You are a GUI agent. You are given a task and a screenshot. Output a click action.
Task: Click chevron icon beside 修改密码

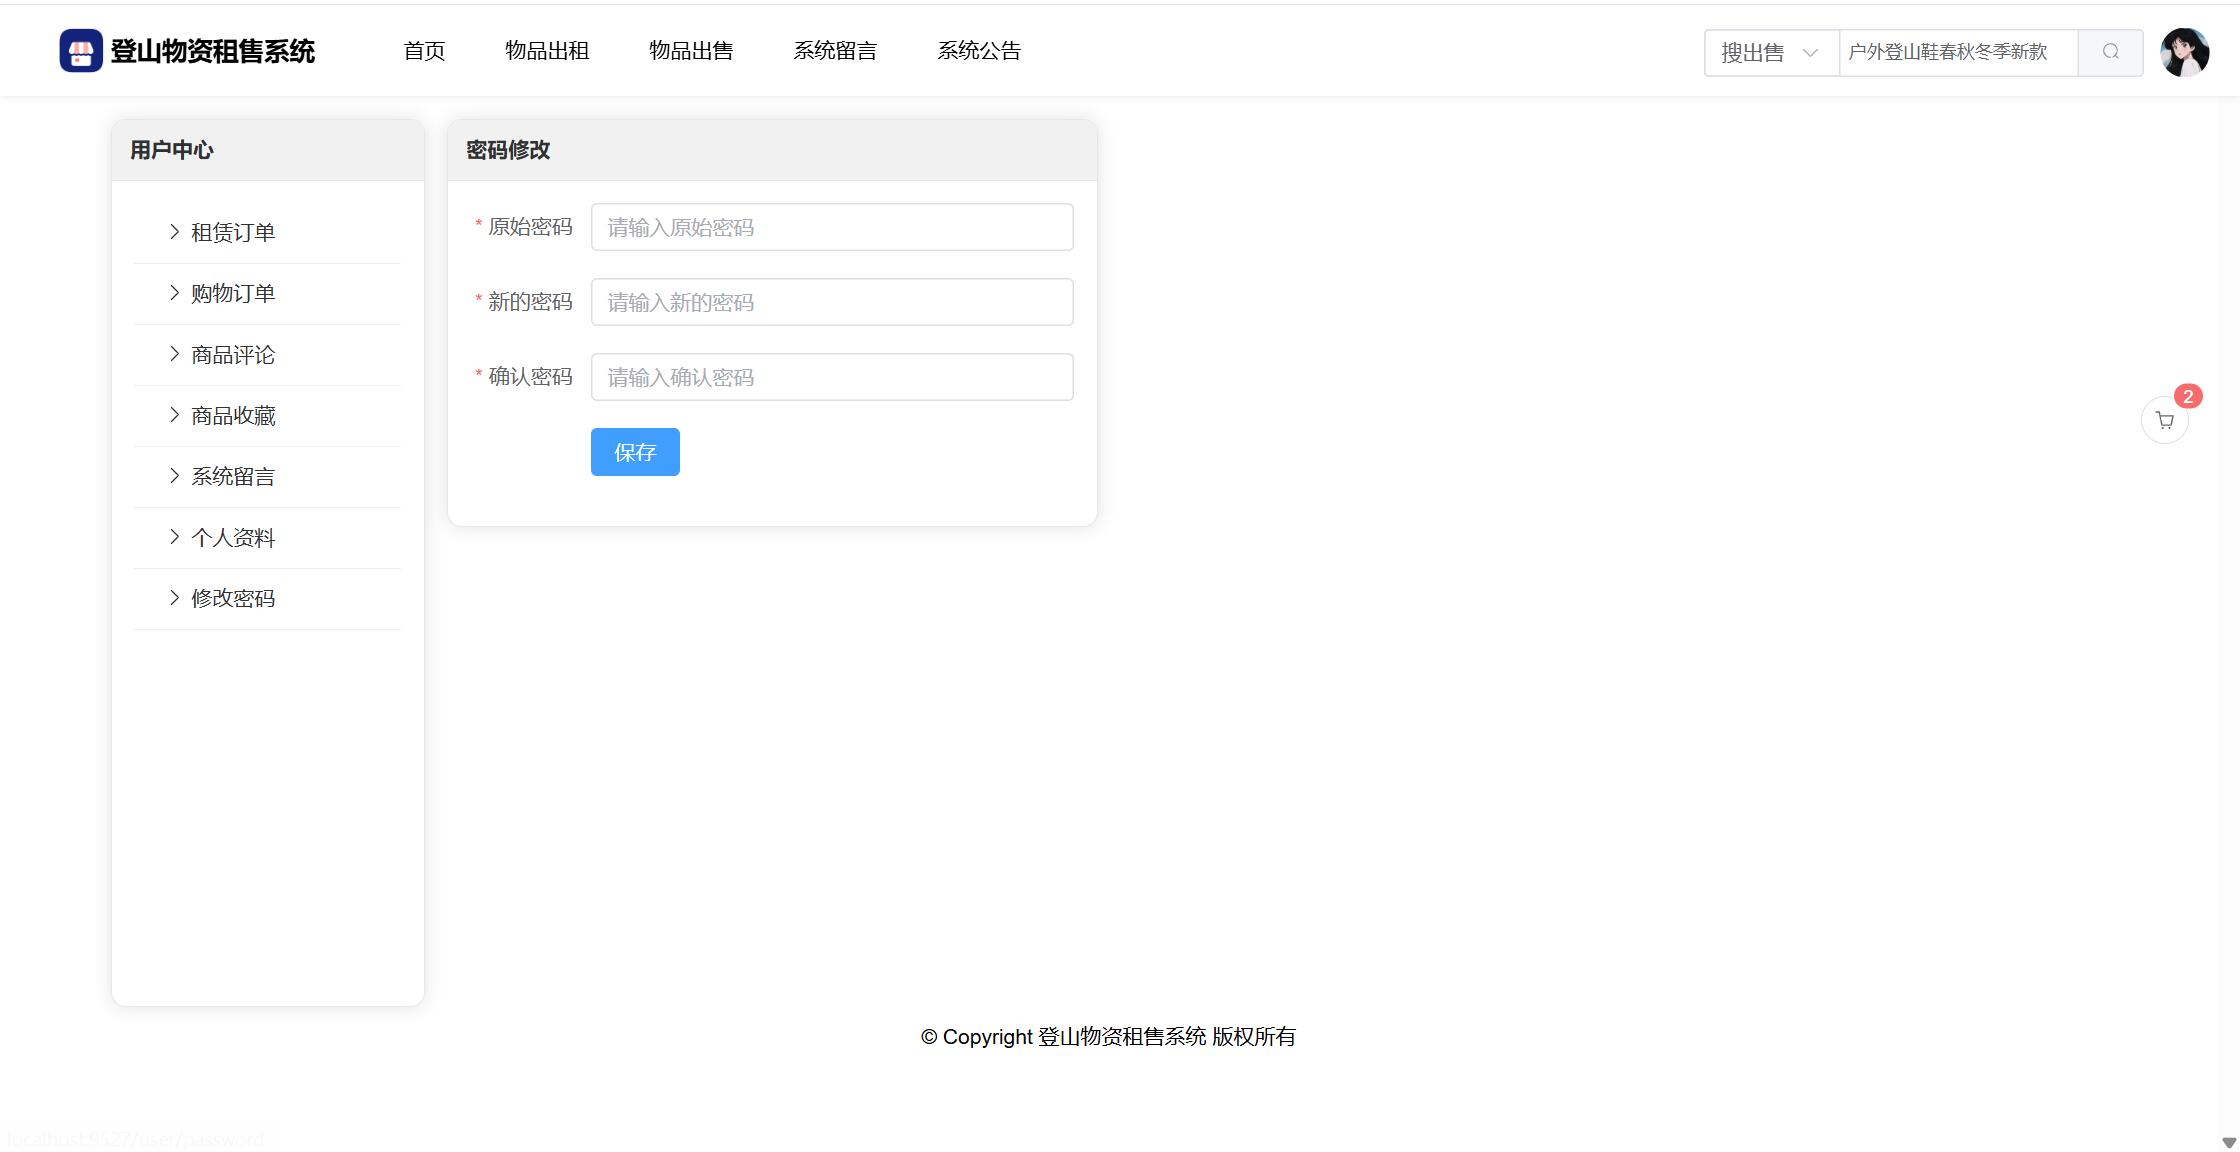175,598
